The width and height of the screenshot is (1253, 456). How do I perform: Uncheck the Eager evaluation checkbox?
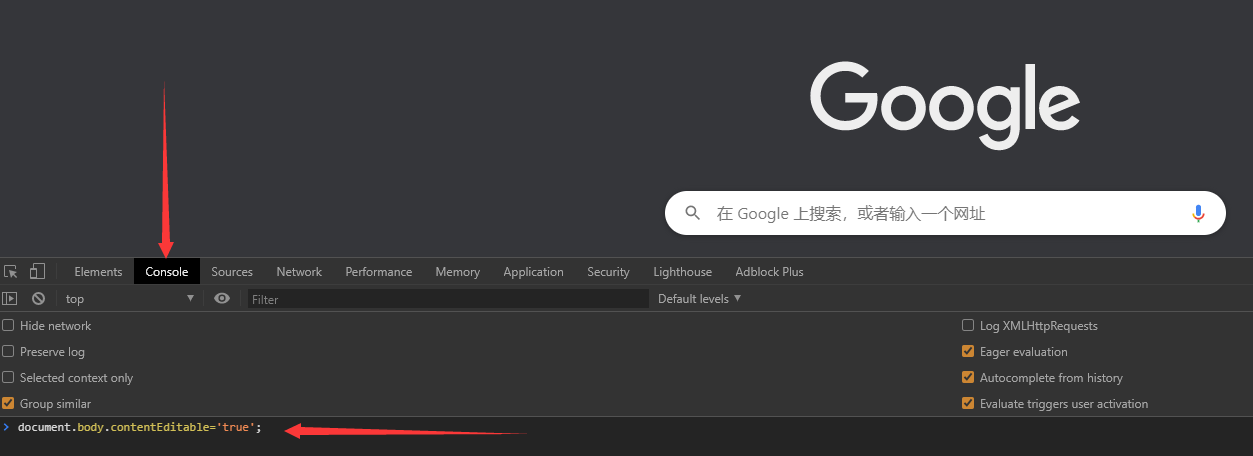tap(968, 352)
